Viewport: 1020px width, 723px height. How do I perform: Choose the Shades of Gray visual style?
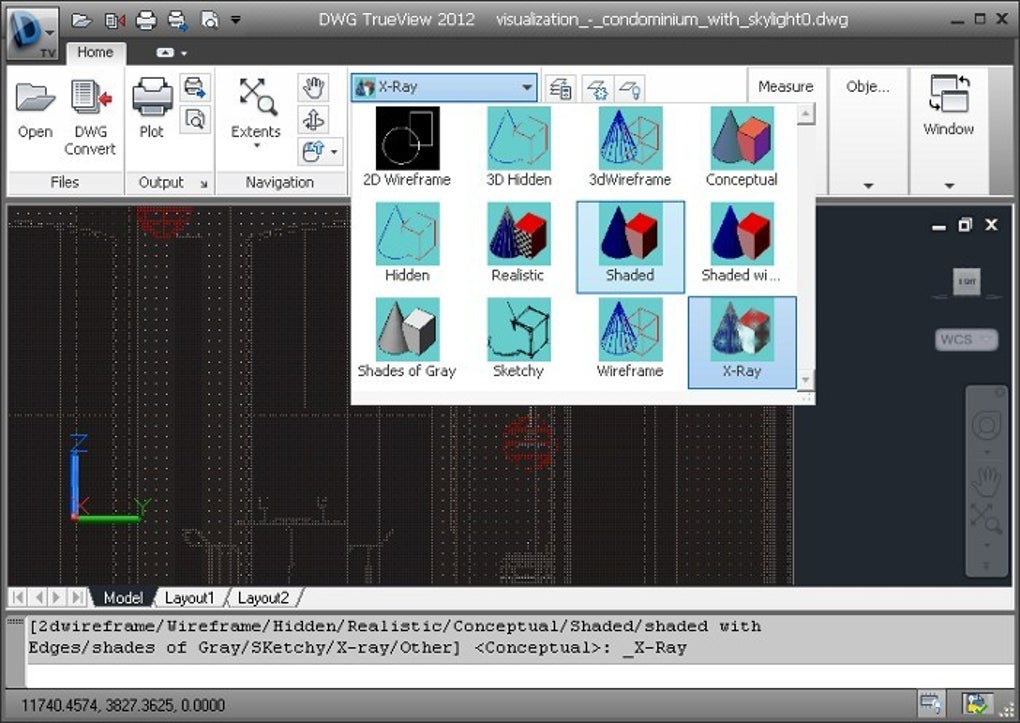407,339
